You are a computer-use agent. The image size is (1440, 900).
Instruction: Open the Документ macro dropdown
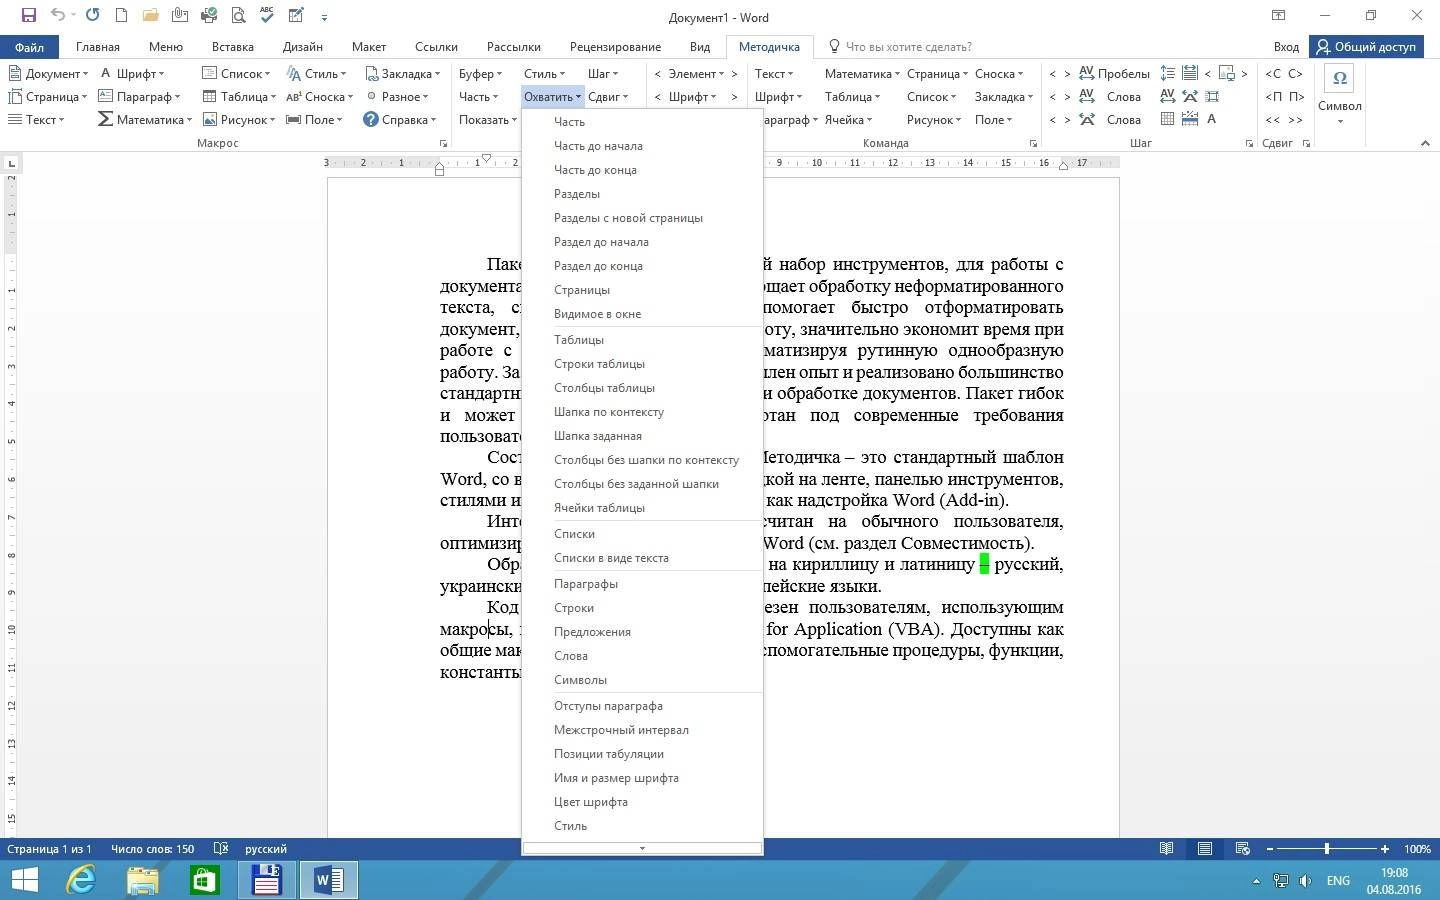[48, 73]
